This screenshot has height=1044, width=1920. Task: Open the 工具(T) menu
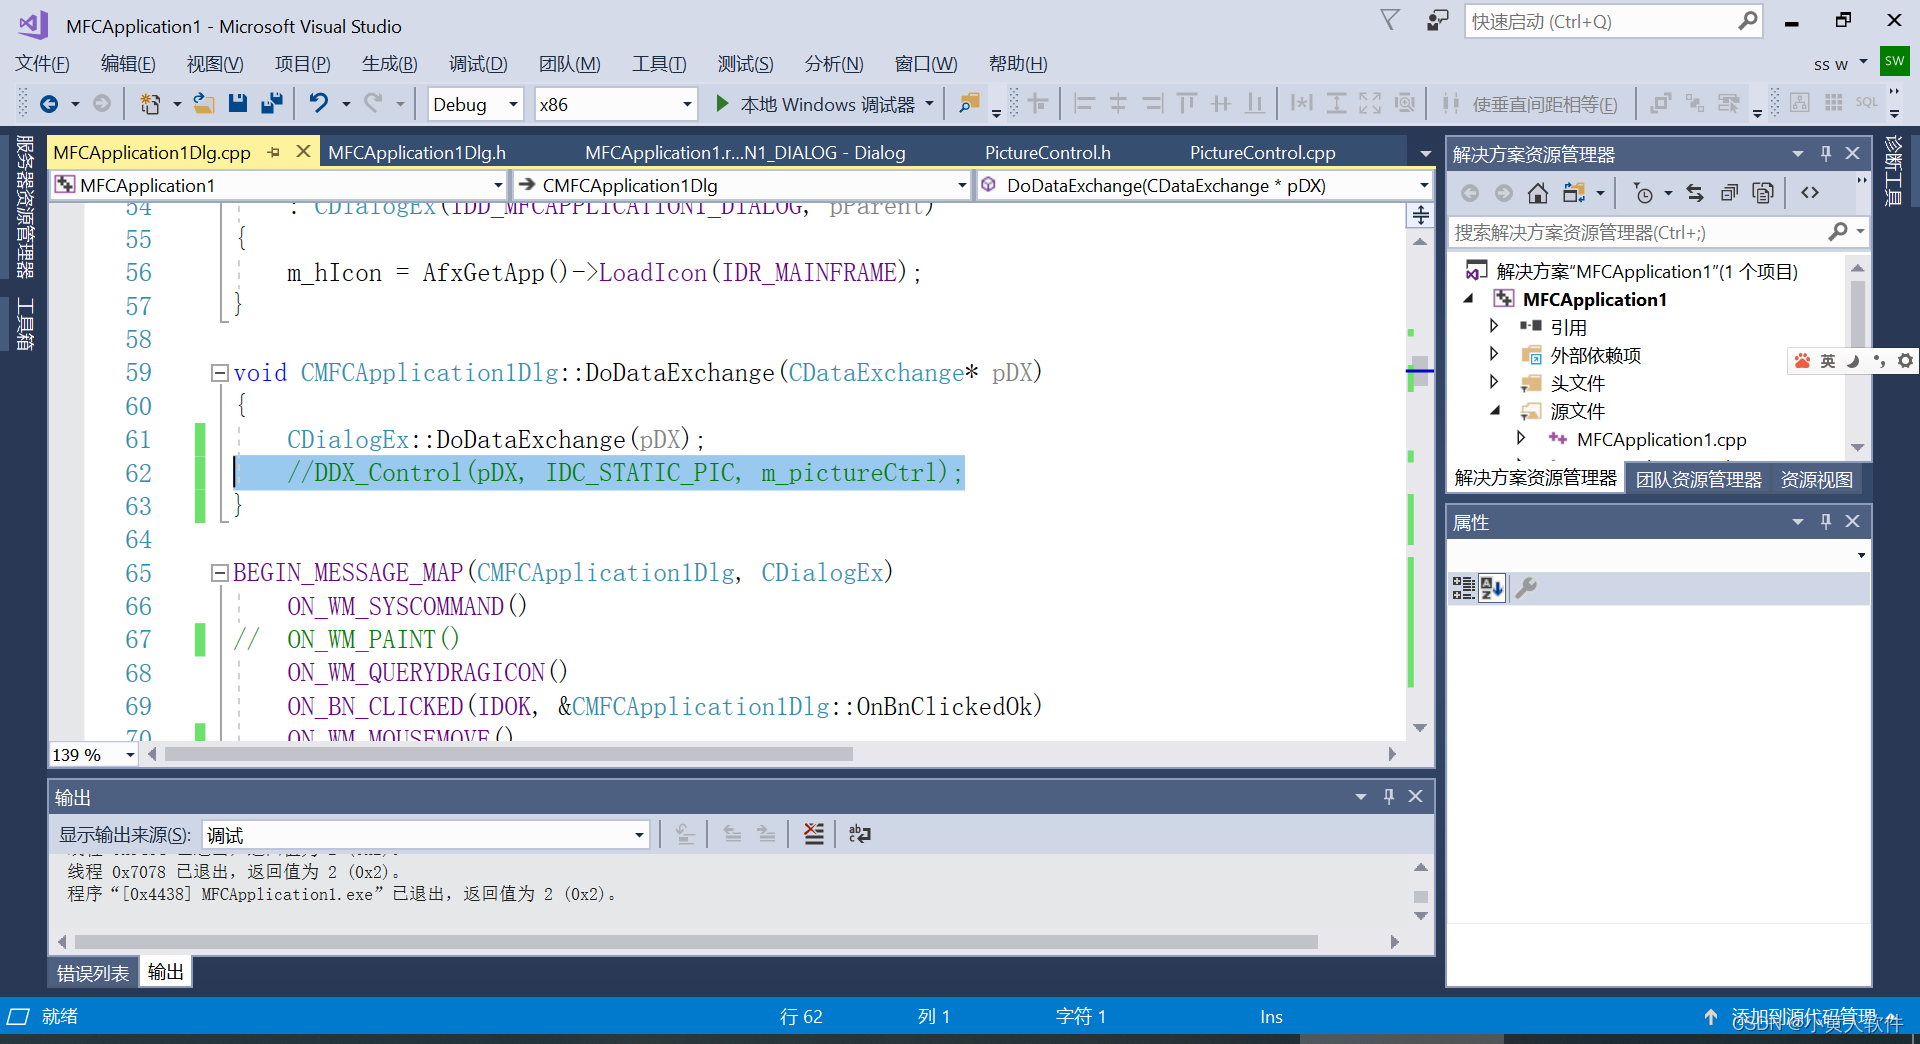659,63
